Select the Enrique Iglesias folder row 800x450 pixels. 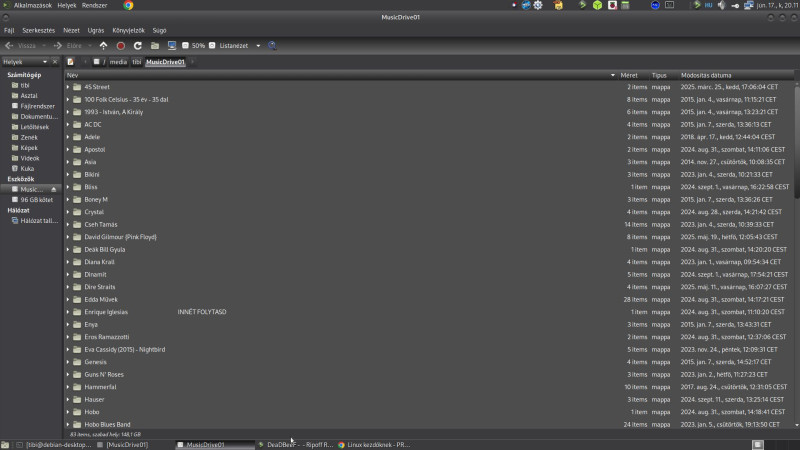pos(429,312)
